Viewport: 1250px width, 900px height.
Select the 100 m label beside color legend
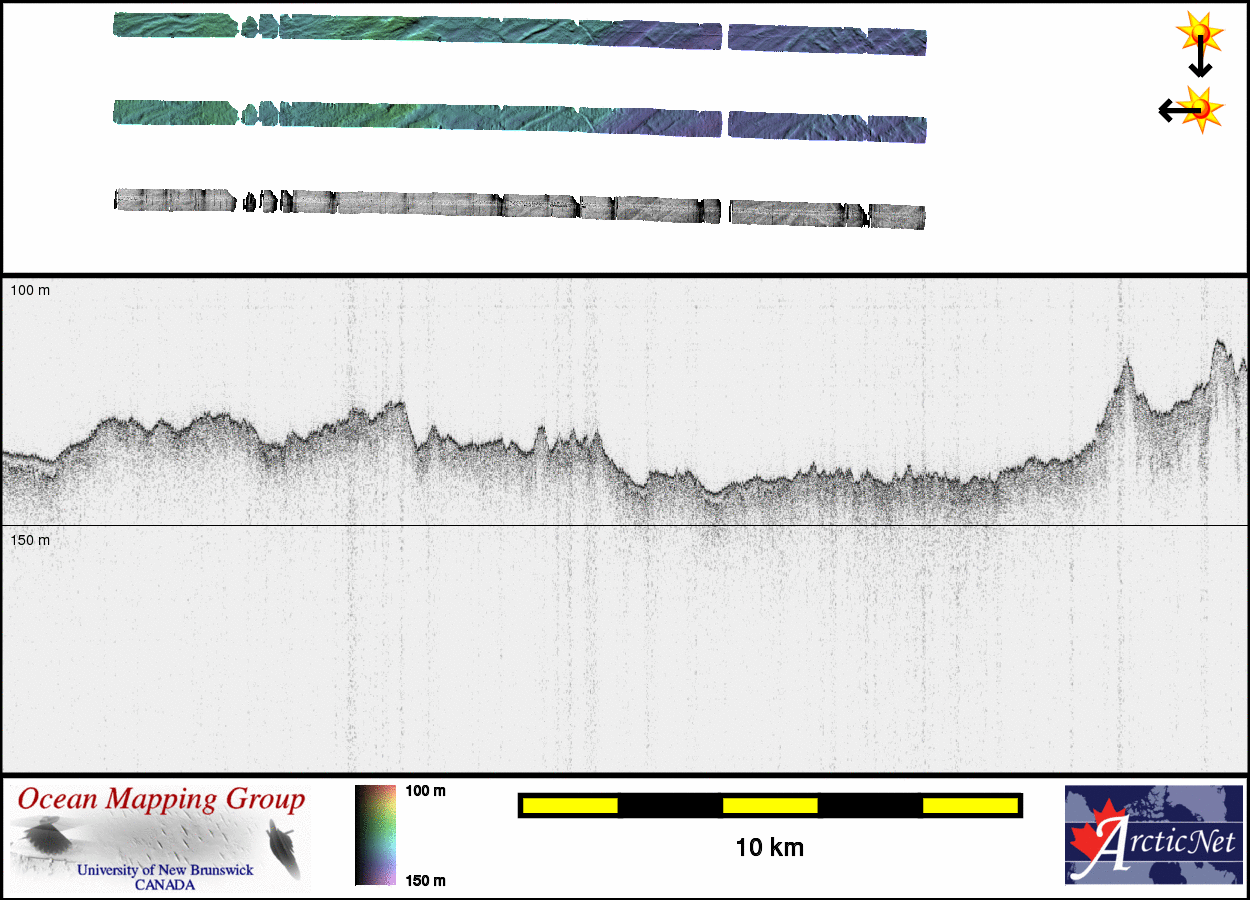click(425, 791)
